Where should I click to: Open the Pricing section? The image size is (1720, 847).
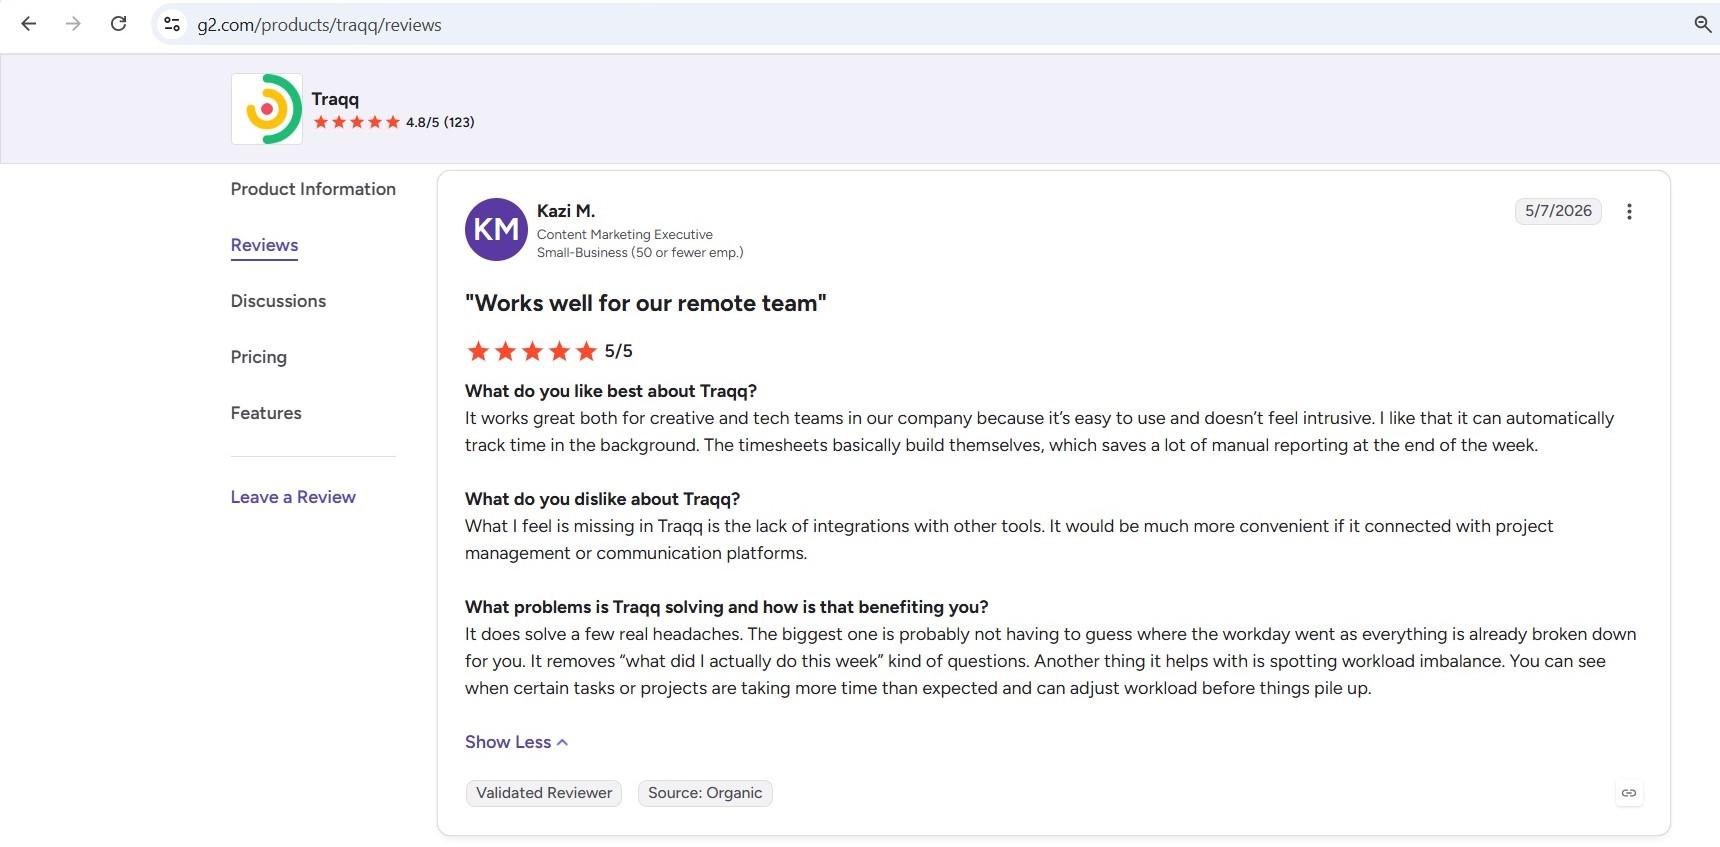click(x=259, y=357)
